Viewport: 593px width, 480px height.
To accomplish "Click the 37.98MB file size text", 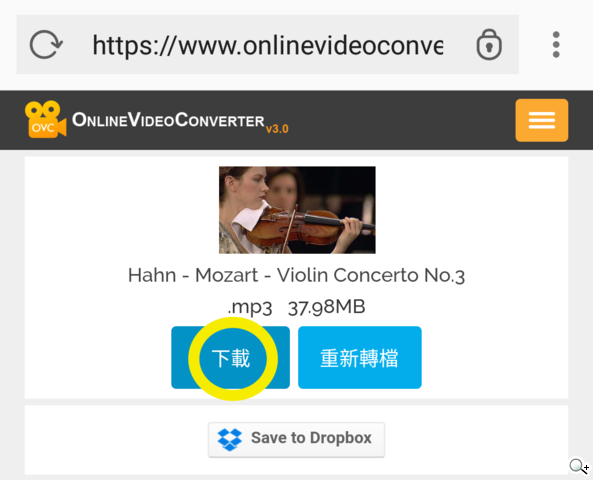I will tap(326, 307).
